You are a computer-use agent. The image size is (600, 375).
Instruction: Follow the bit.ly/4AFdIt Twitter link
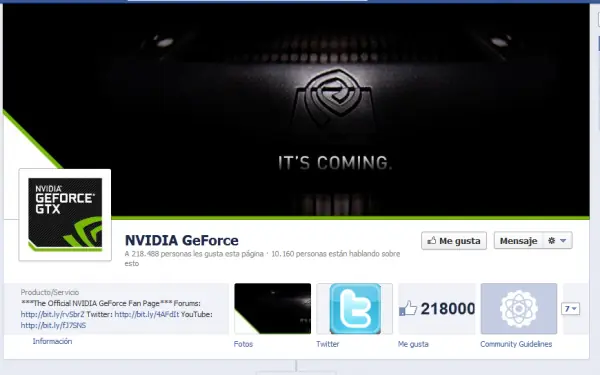click(x=147, y=314)
